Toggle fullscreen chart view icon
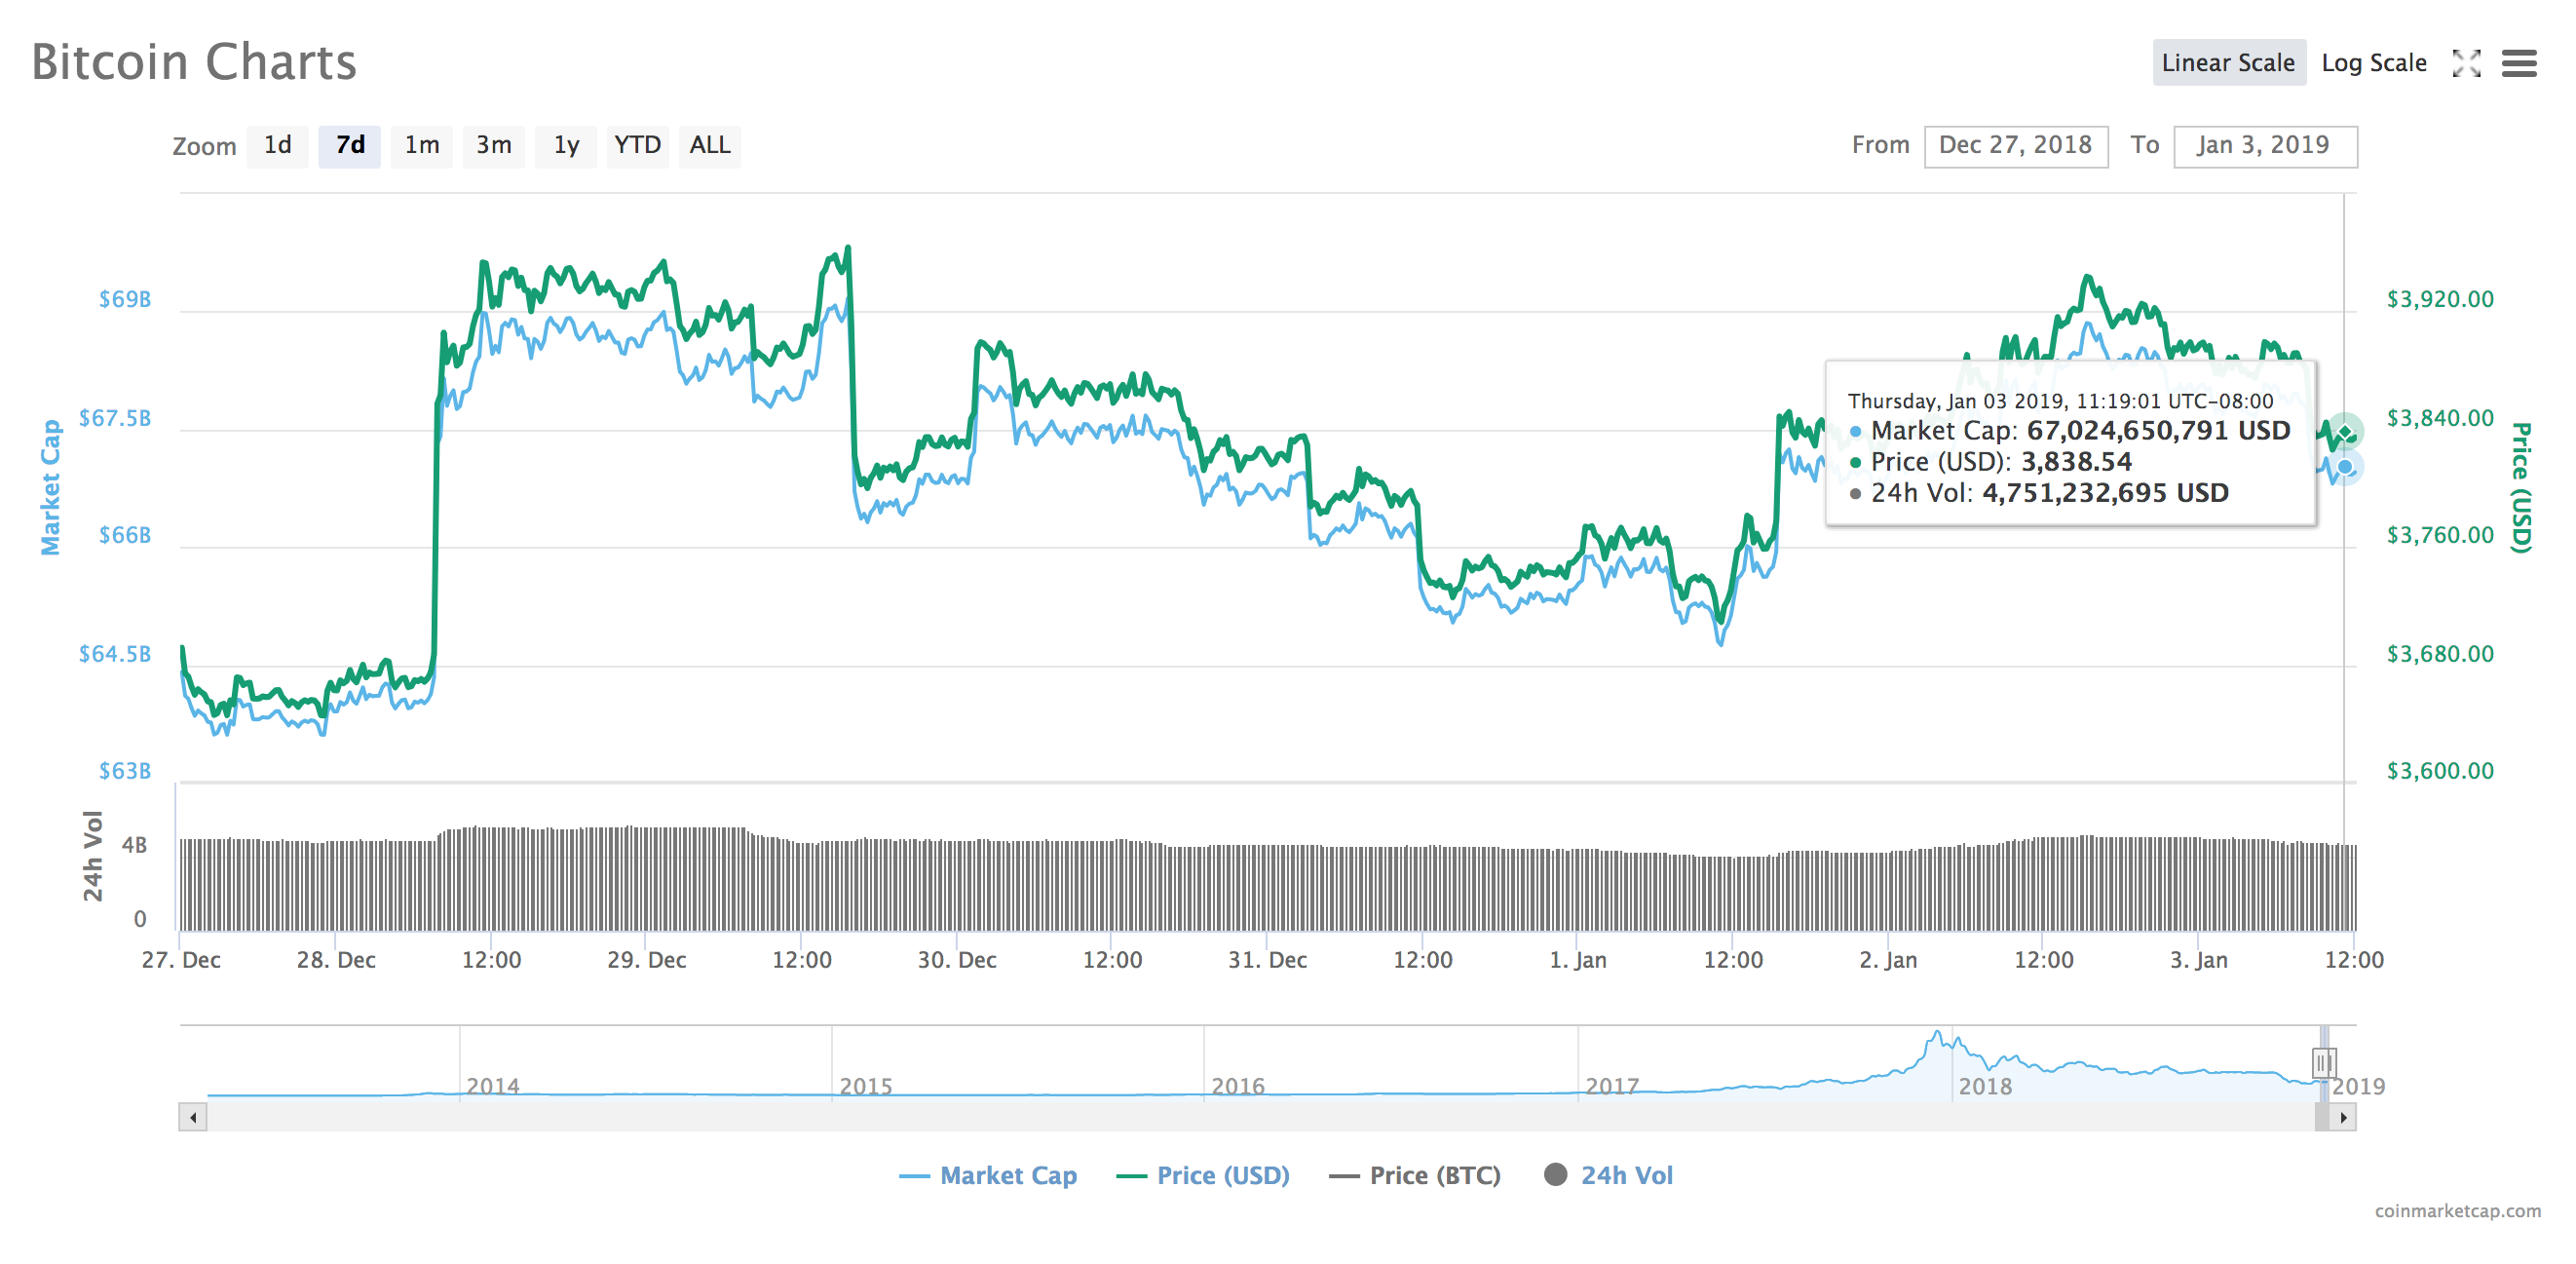The height and width of the screenshot is (1264, 2576). (2466, 63)
